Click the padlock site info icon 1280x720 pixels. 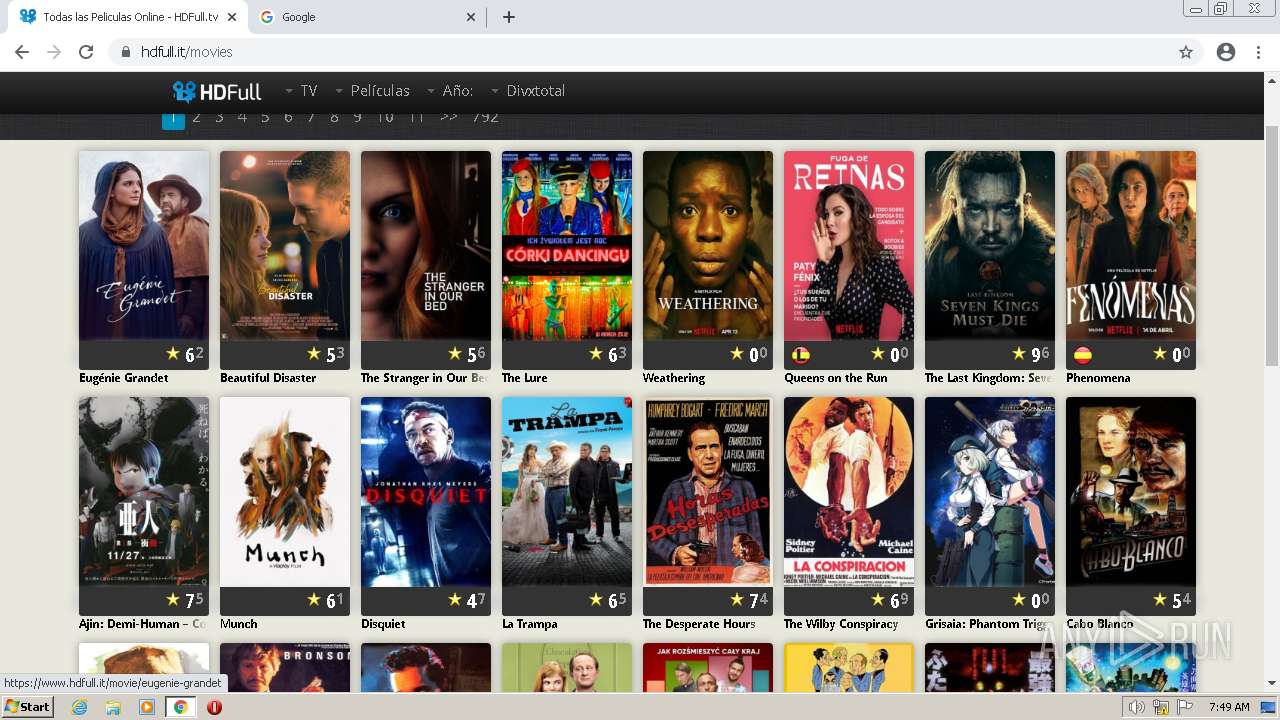point(126,52)
